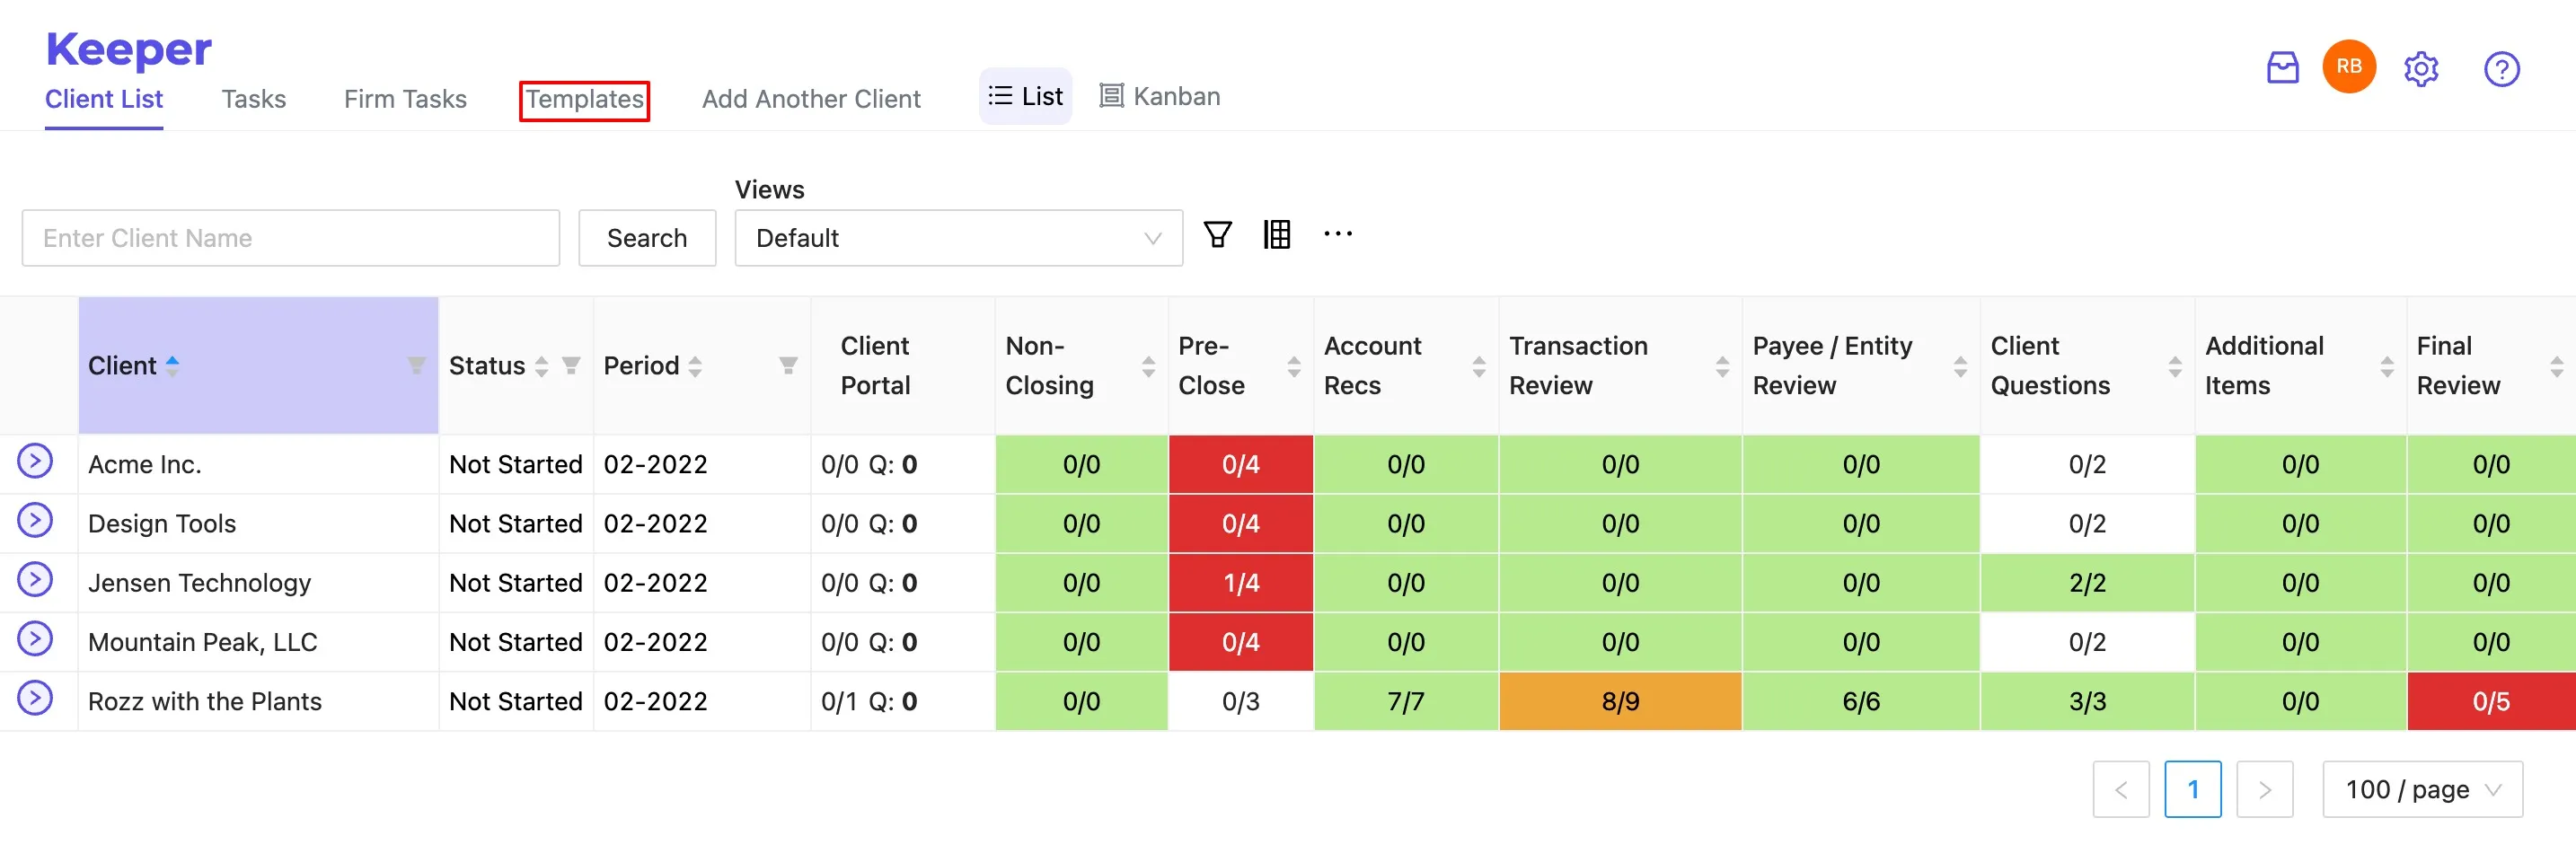This screenshot has height=862, width=2576.
Task: Expand the Jensen Technology row
Action: point(35,579)
